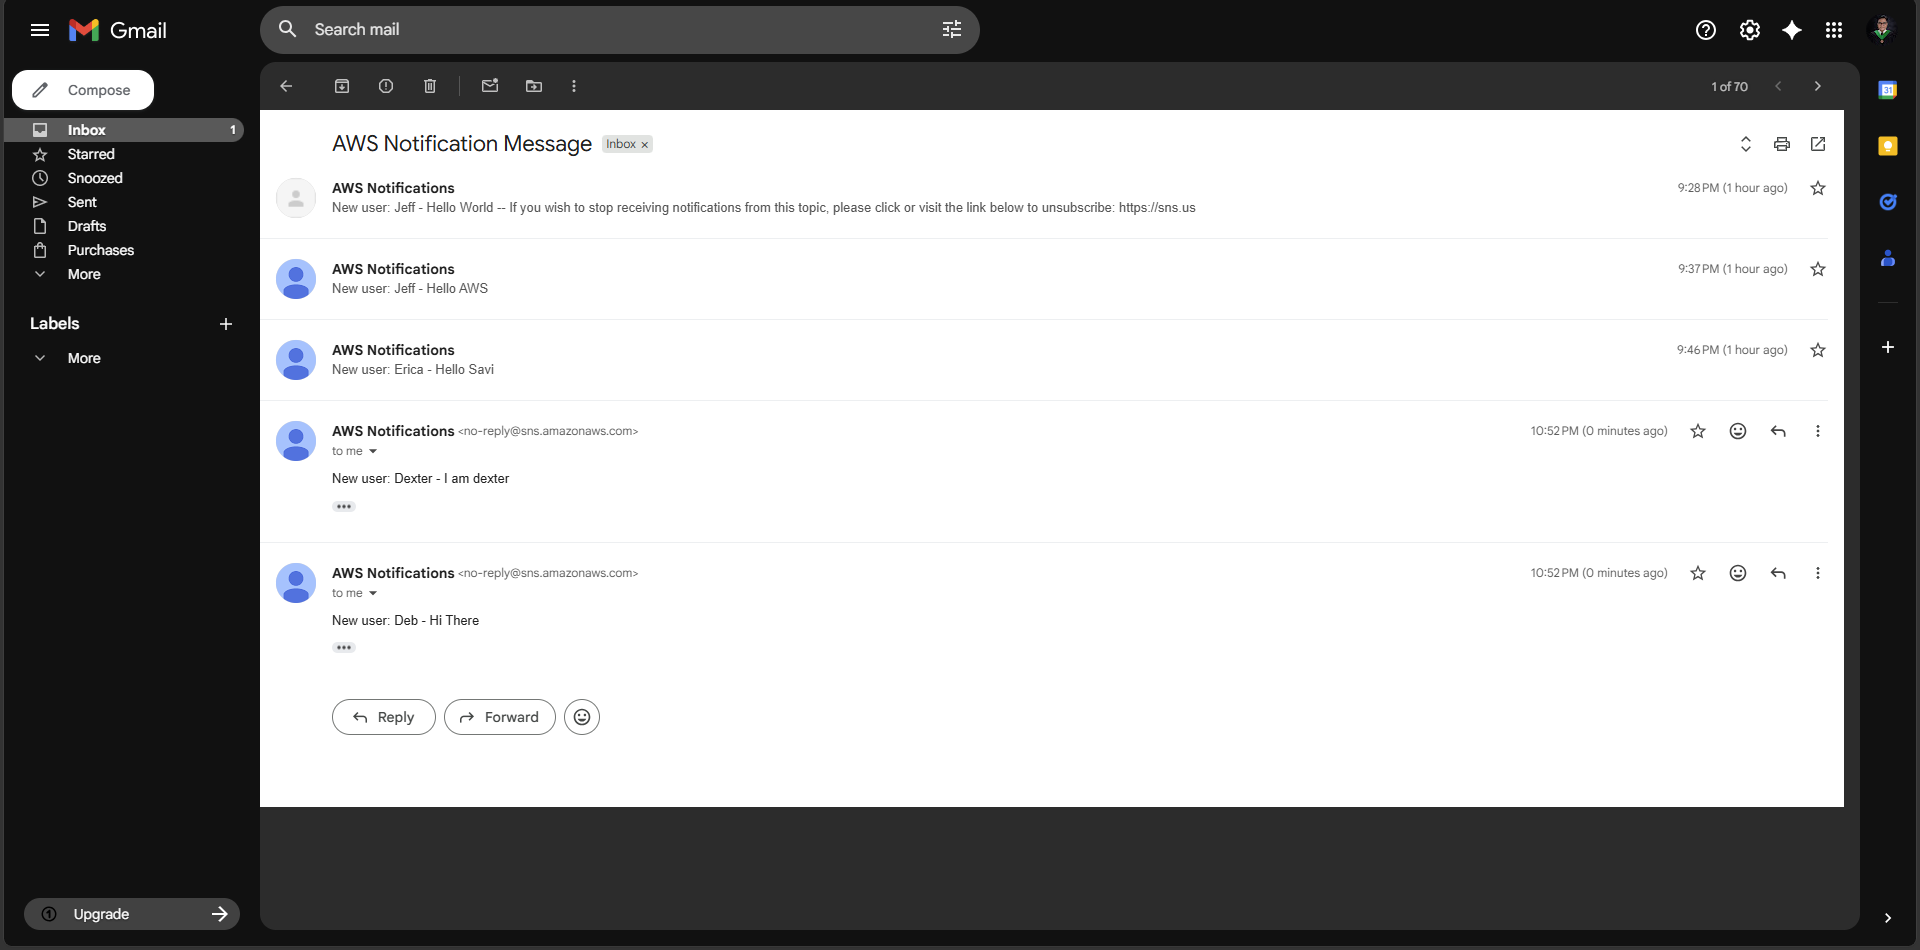Open the Support help icon
Viewport: 1920px width, 950px height.
(x=1706, y=30)
